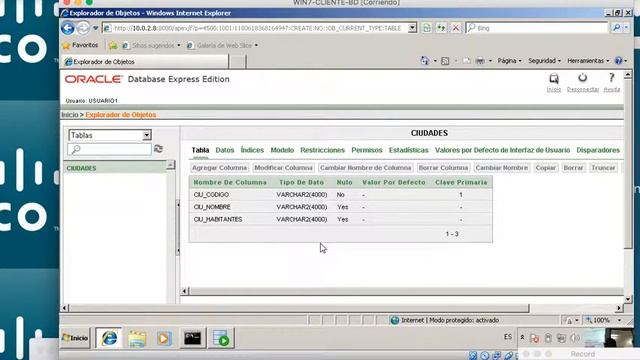The width and height of the screenshot is (640, 360).
Task: Click Cambiar Nombre de Columna button
Action: [x=366, y=168]
